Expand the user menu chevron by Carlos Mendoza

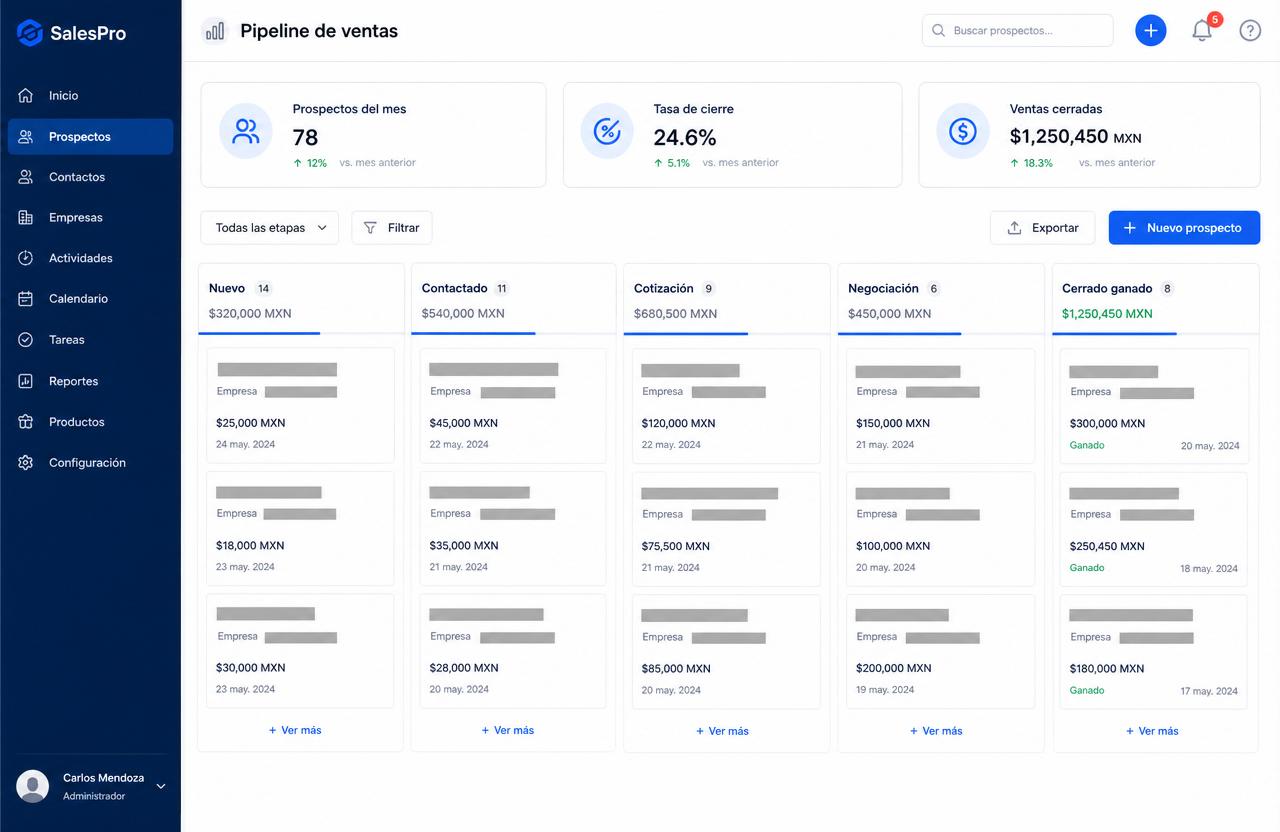pos(161,787)
